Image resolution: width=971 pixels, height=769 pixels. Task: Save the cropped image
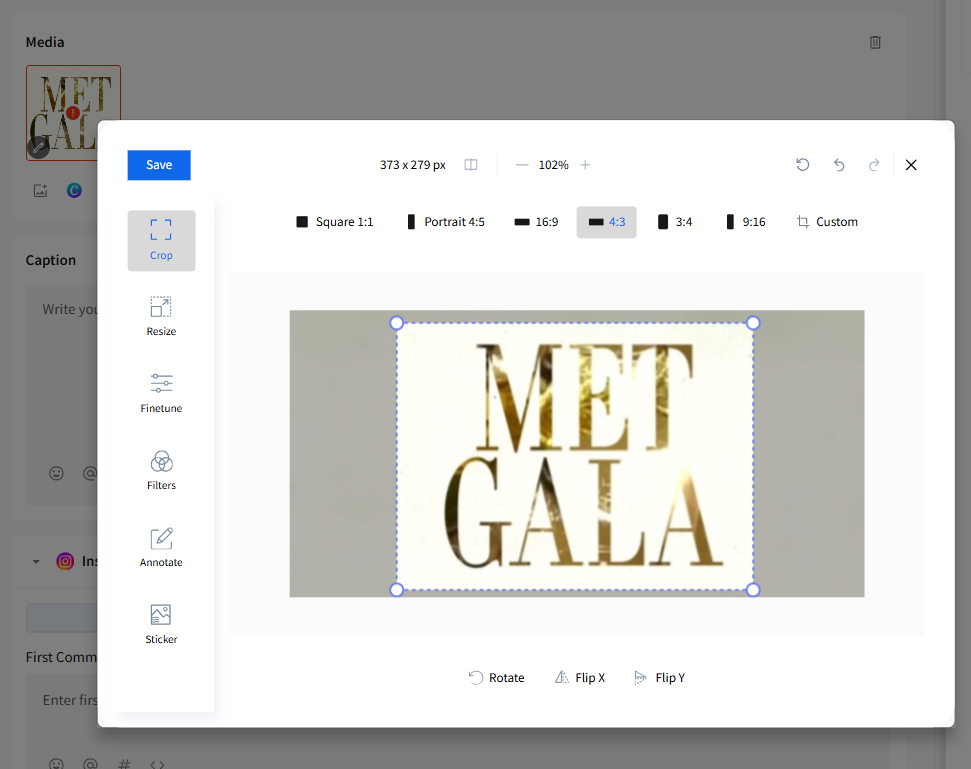(x=159, y=165)
